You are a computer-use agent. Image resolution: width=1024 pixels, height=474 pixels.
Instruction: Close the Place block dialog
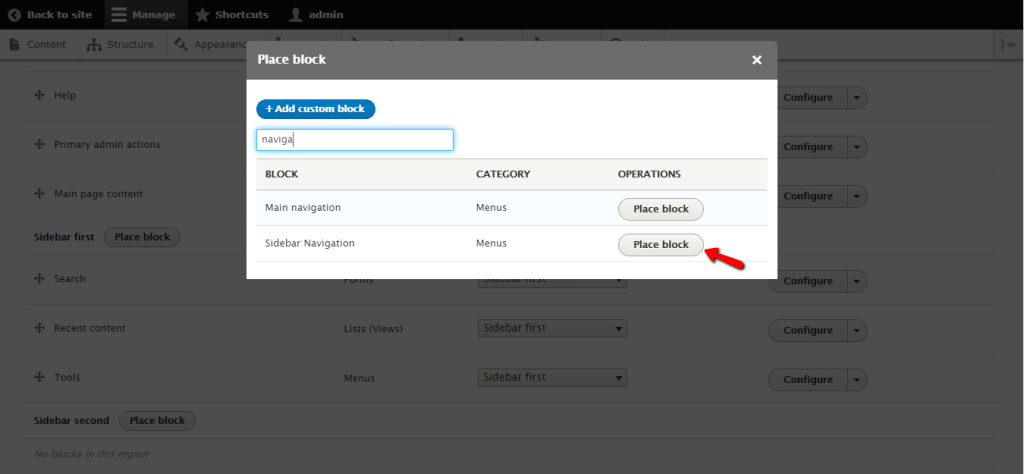757,60
